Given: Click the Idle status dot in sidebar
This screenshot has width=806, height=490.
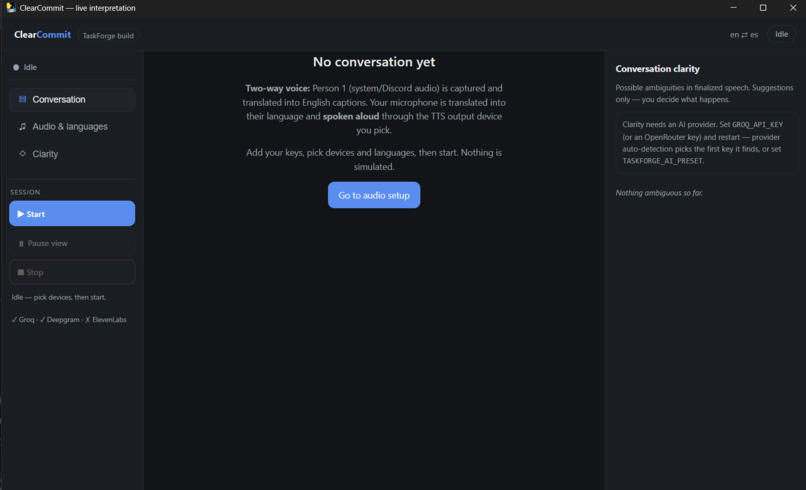Looking at the screenshot, I should click(x=16, y=67).
